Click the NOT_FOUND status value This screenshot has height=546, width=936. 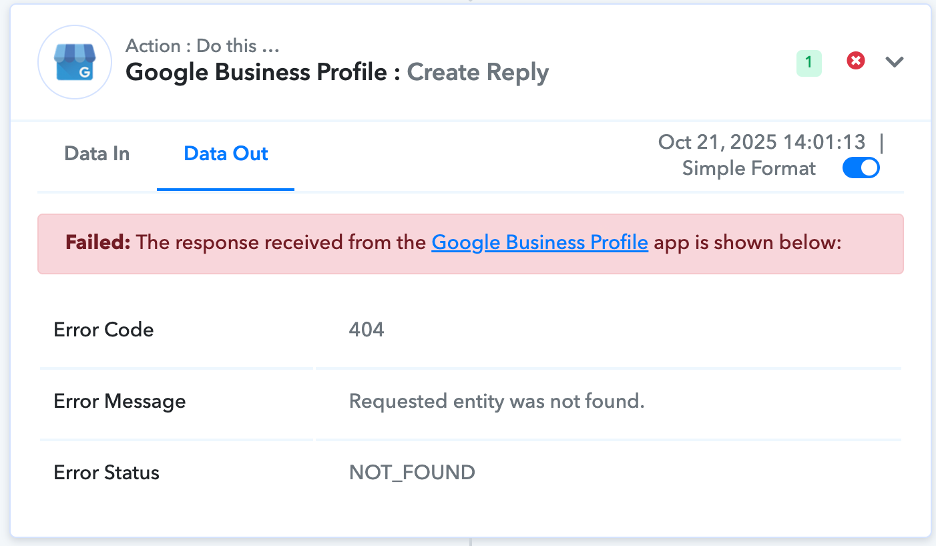coord(412,472)
